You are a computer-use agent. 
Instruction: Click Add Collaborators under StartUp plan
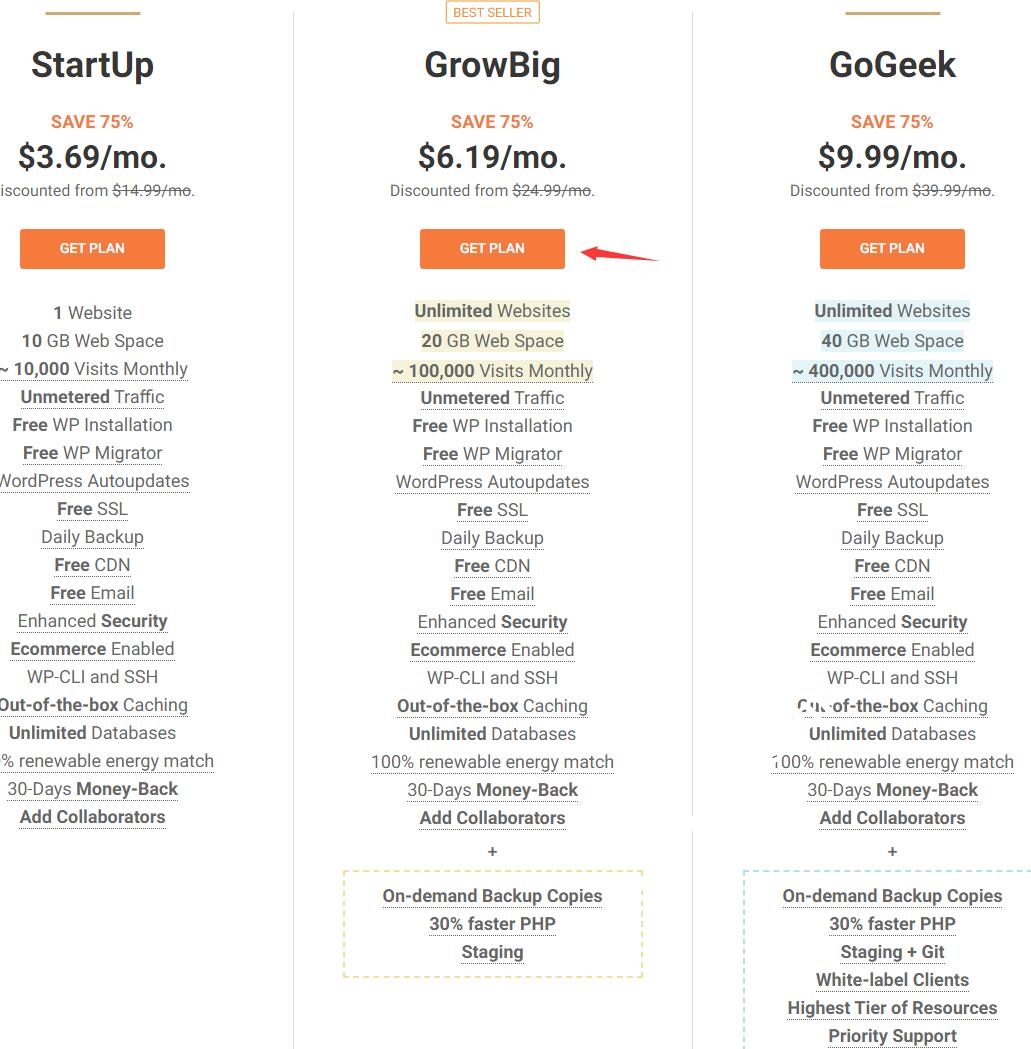(92, 817)
